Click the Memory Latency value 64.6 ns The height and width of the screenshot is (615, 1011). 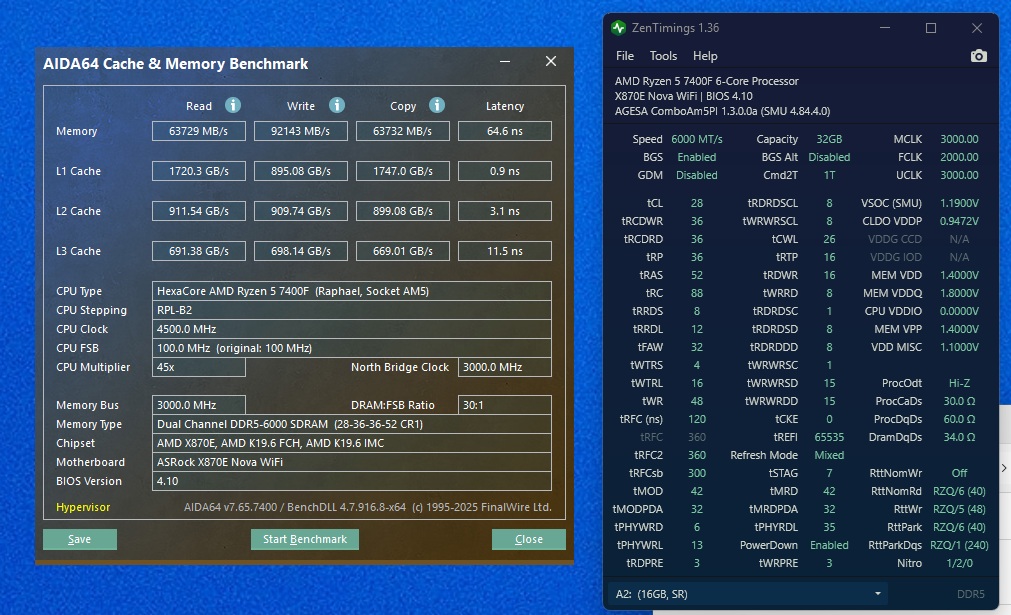pos(505,131)
